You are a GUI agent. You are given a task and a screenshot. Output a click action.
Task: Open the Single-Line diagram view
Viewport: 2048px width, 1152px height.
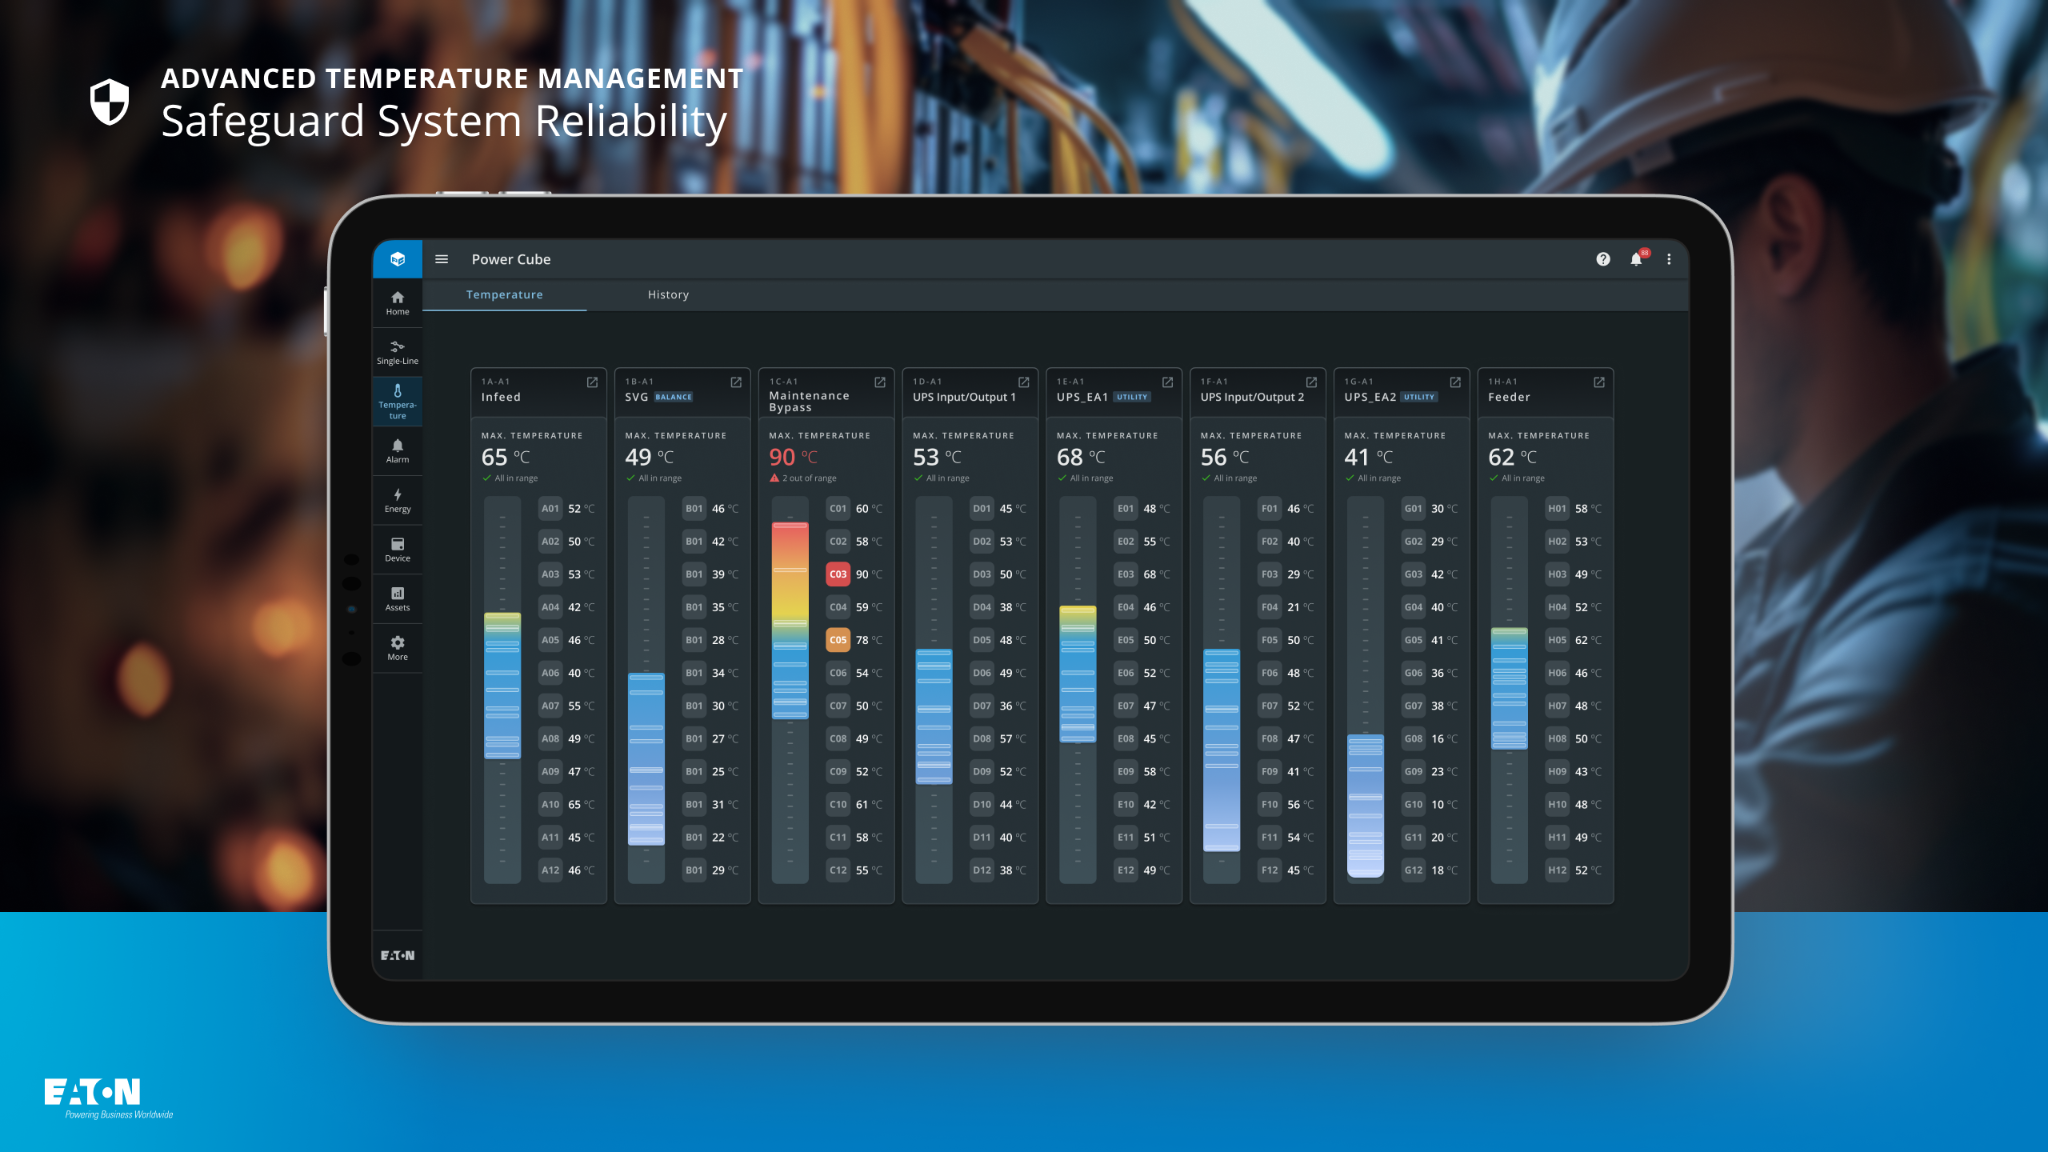397,352
